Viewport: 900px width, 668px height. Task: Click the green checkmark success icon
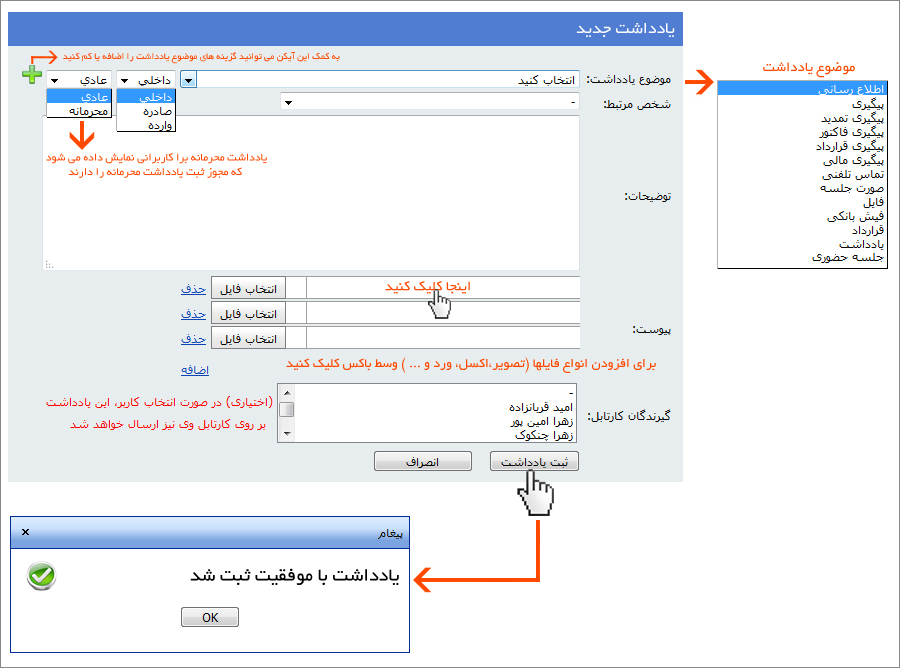(41, 576)
